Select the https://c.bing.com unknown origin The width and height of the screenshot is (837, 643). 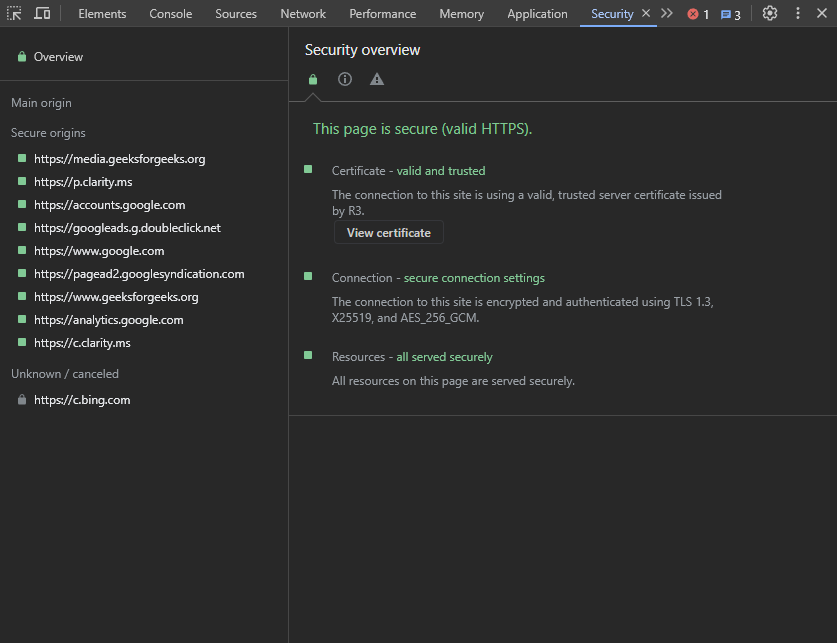pyautogui.click(x=82, y=400)
